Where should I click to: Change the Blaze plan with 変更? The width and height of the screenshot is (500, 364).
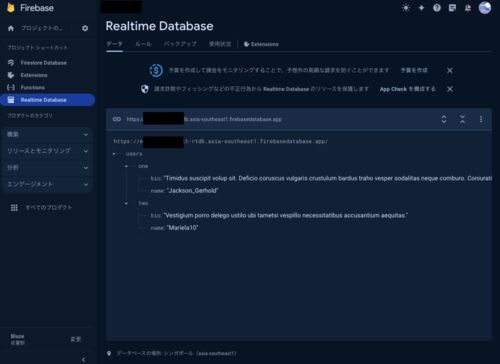point(76,339)
